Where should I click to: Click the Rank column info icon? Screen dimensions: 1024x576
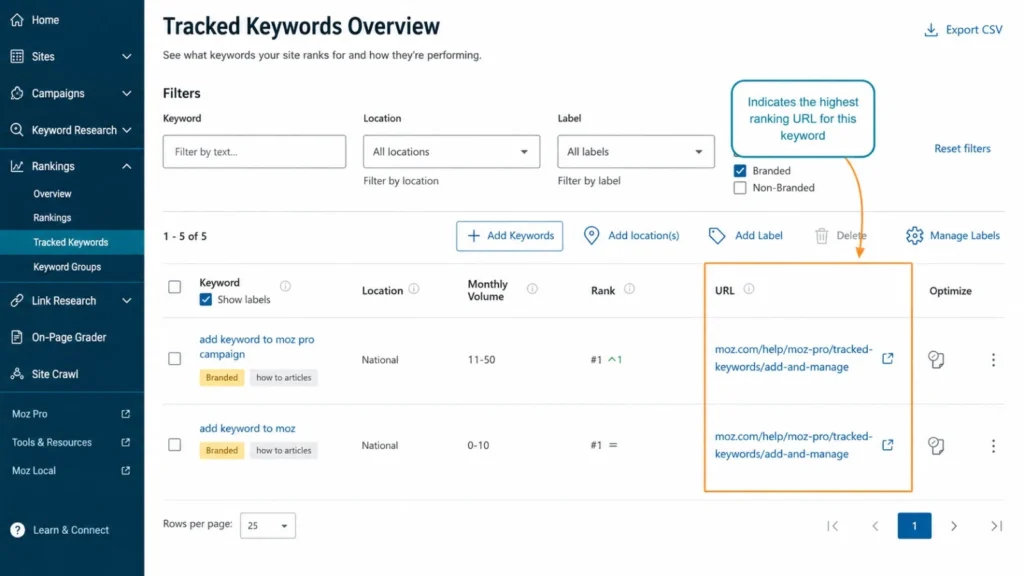pyautogui.click(x=629, y=289)
